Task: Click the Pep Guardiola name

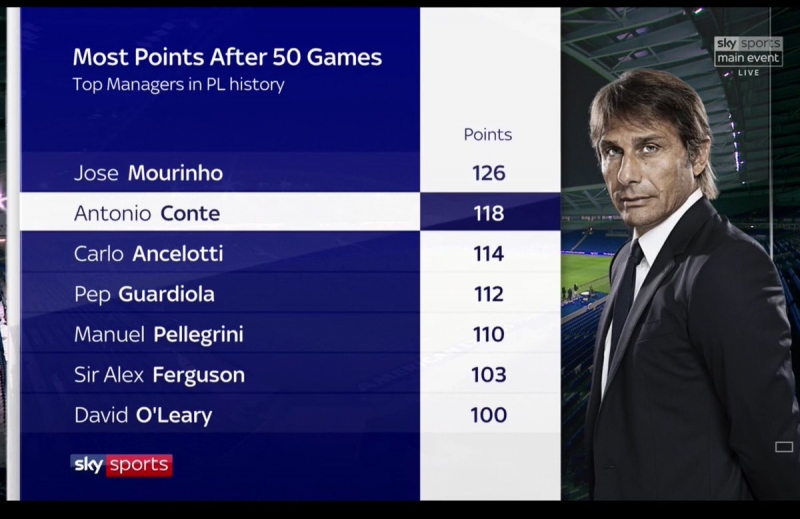Action: (144, 294)
